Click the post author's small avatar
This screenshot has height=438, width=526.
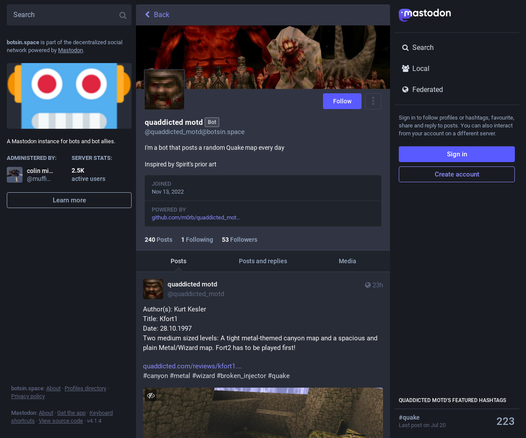153,289
